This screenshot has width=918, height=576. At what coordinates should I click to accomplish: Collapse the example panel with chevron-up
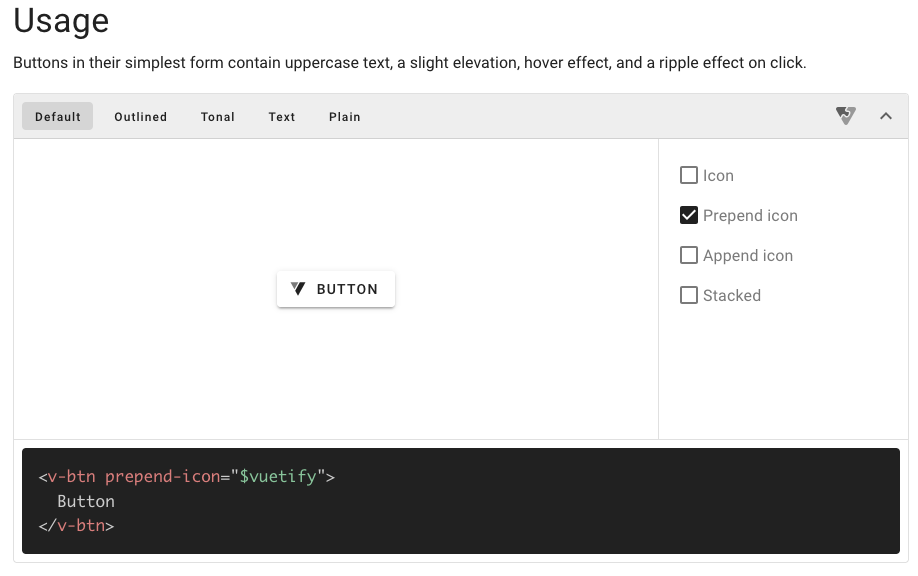click(886, 116)
